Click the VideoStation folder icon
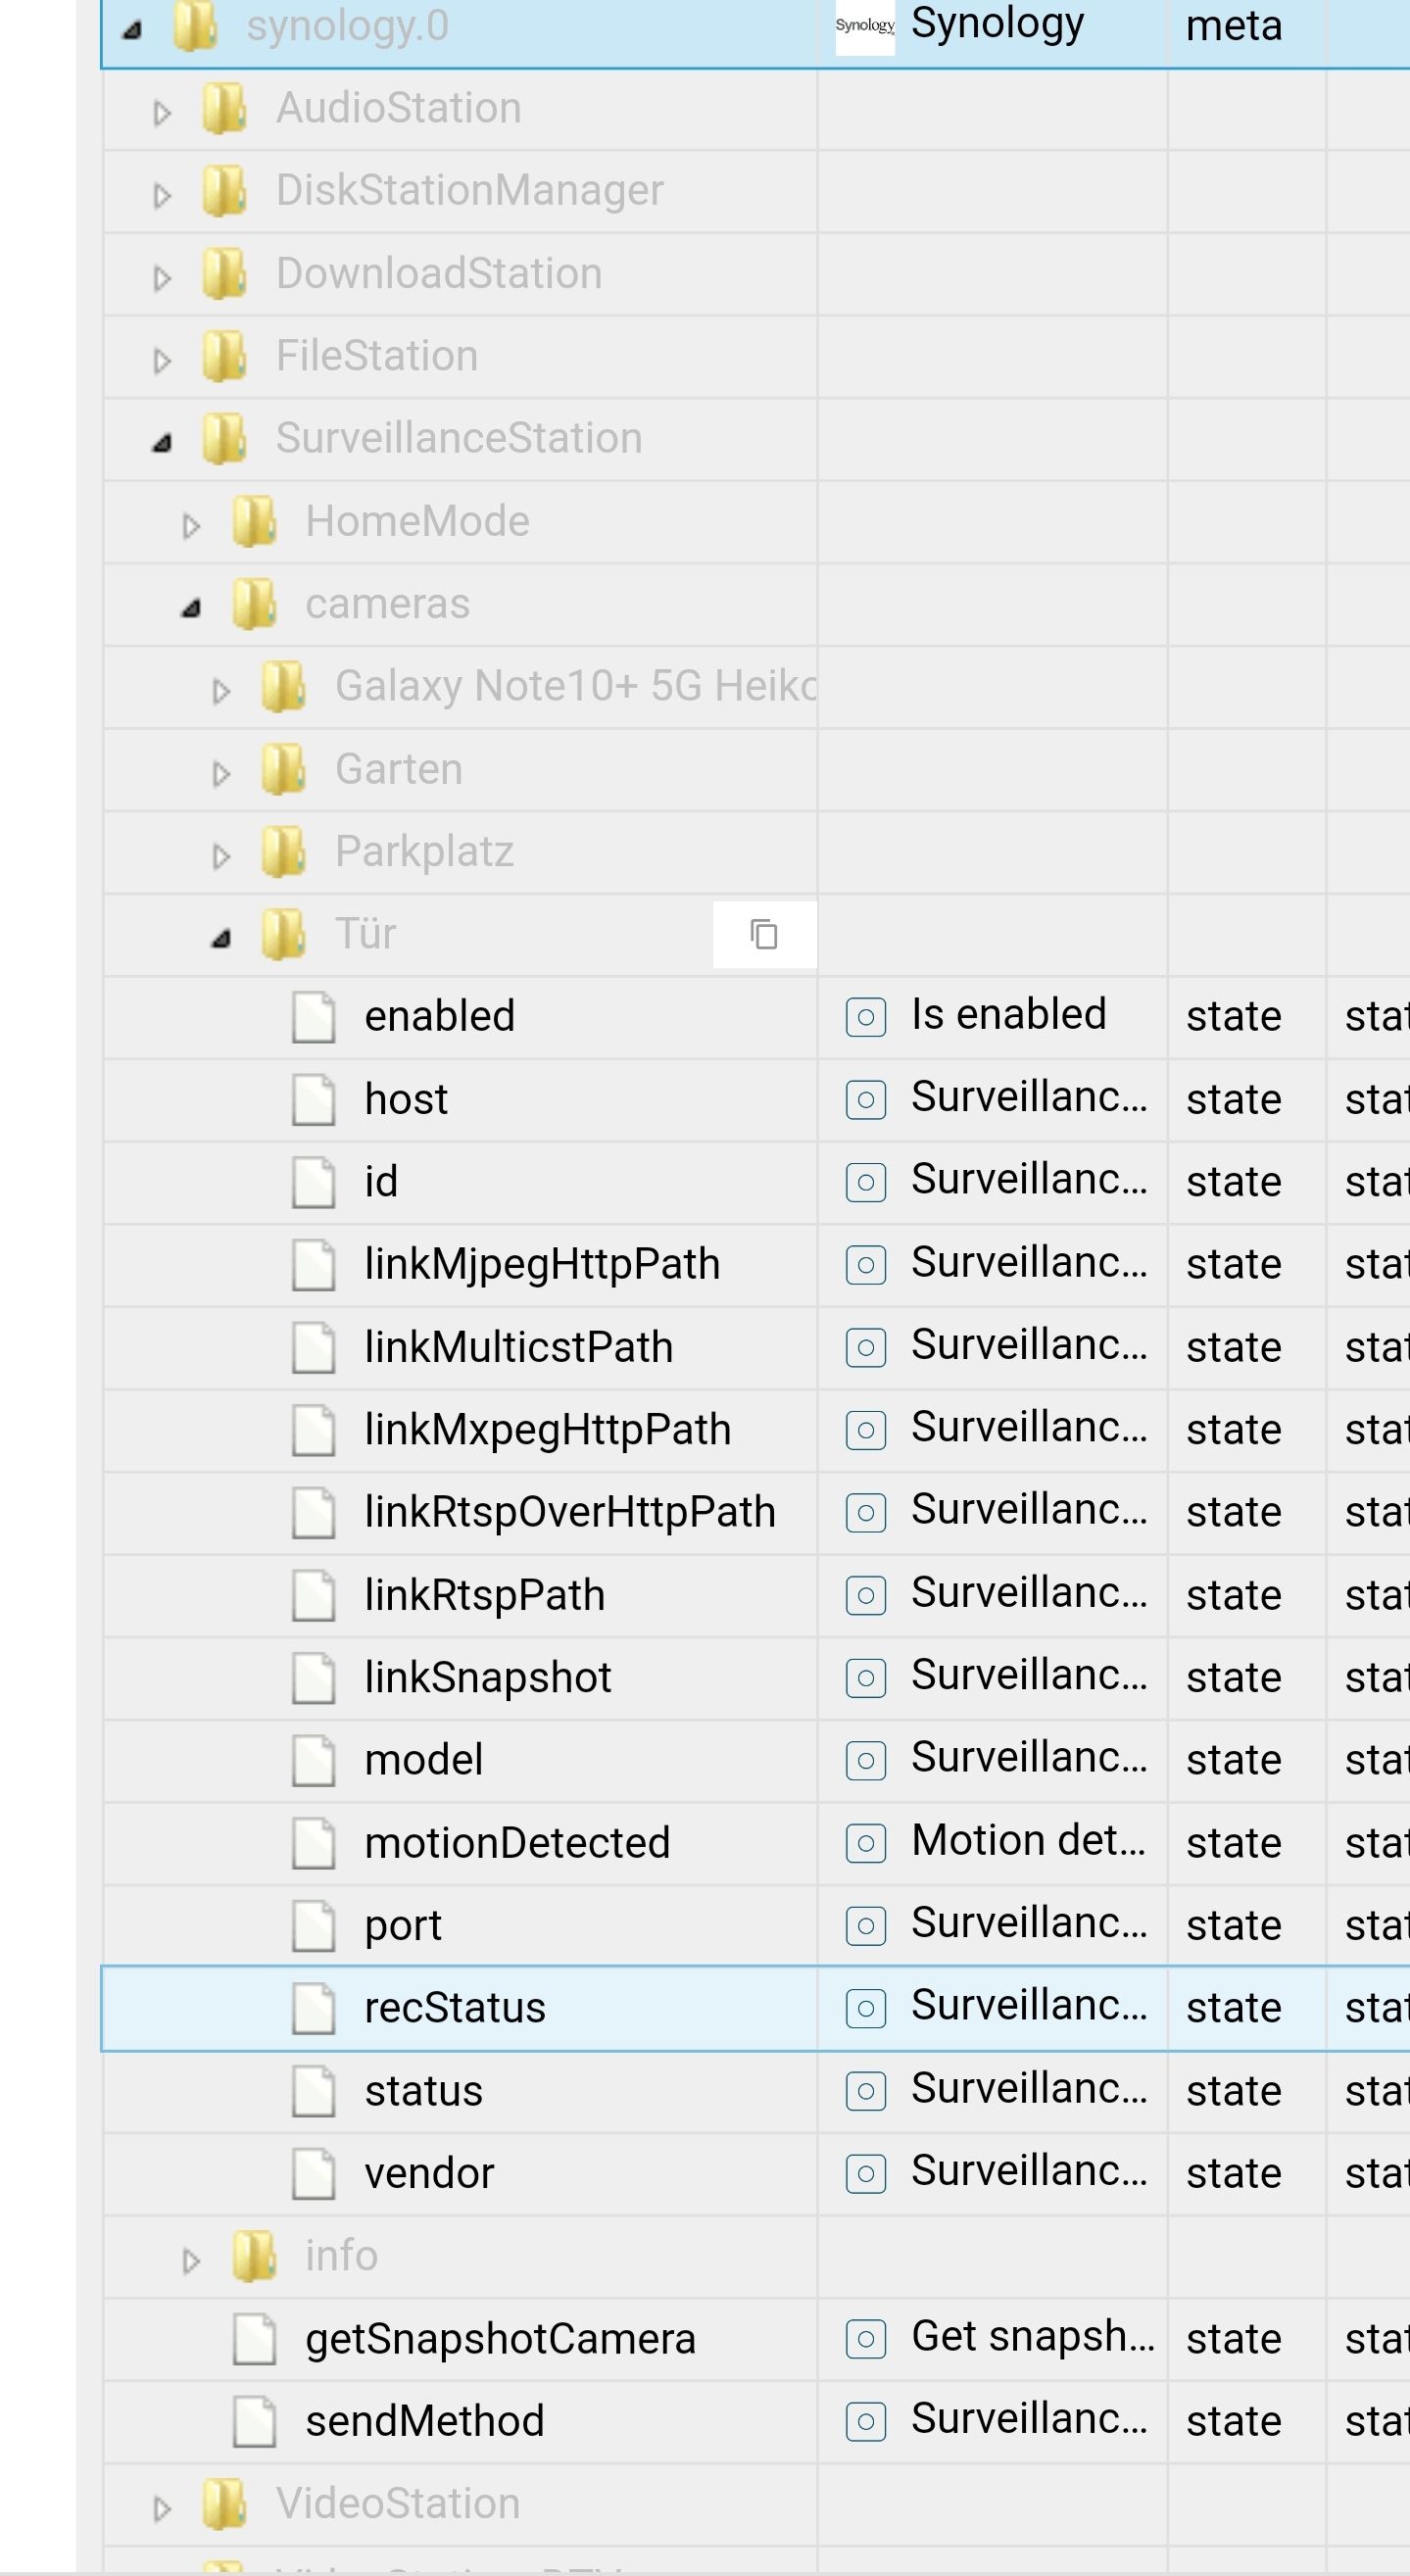The image size is (1410, 2576). (x=224, y=2504)
